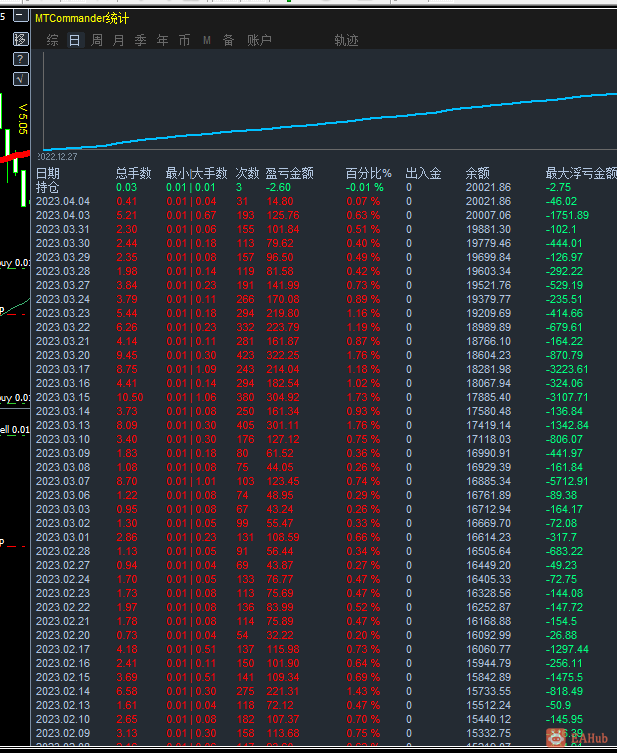Click date cell 2023.02.28
This screenshot has width=617, height=753.
click(x=63, y=551)
